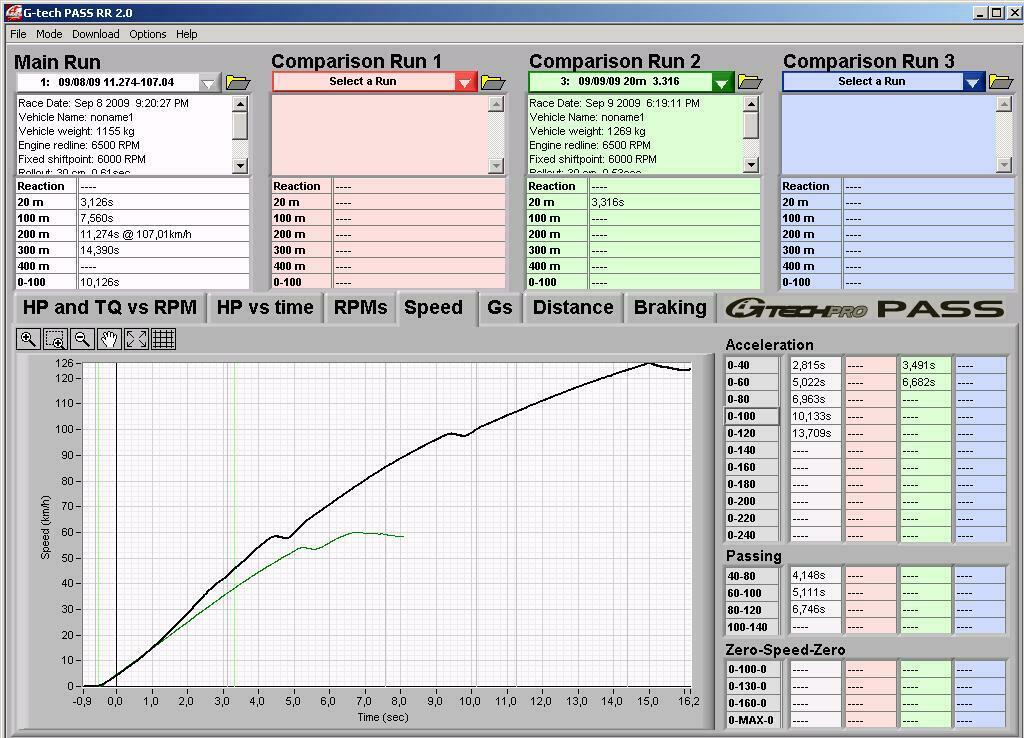This screenshot has height=738, width=1024.
Task: Click the G-tech icon in title bar
Action: 13,12
